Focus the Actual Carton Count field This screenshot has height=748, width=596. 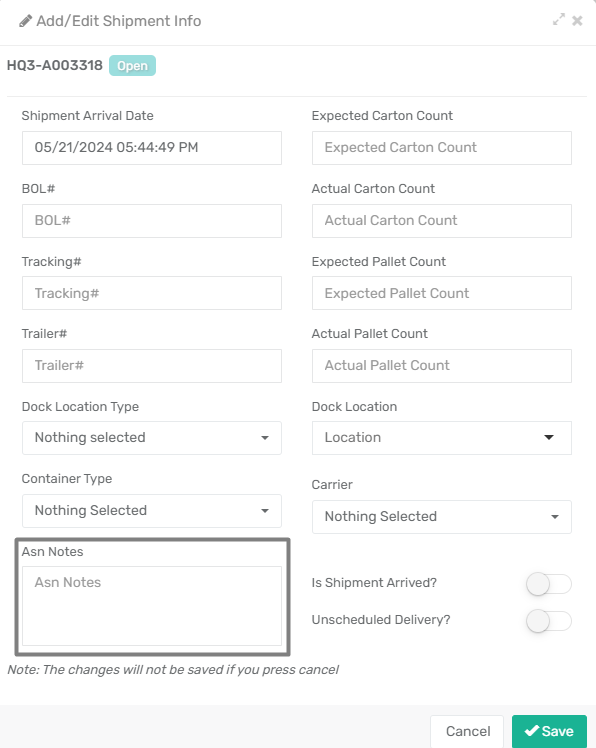tap(442, 221)
